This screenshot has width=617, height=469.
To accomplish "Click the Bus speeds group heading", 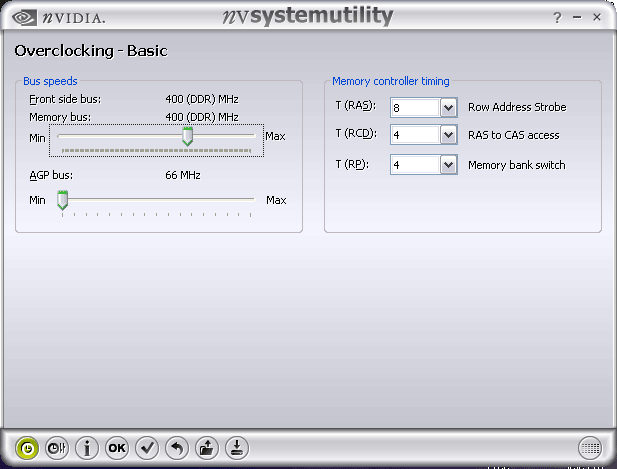I will coord(50,81).
